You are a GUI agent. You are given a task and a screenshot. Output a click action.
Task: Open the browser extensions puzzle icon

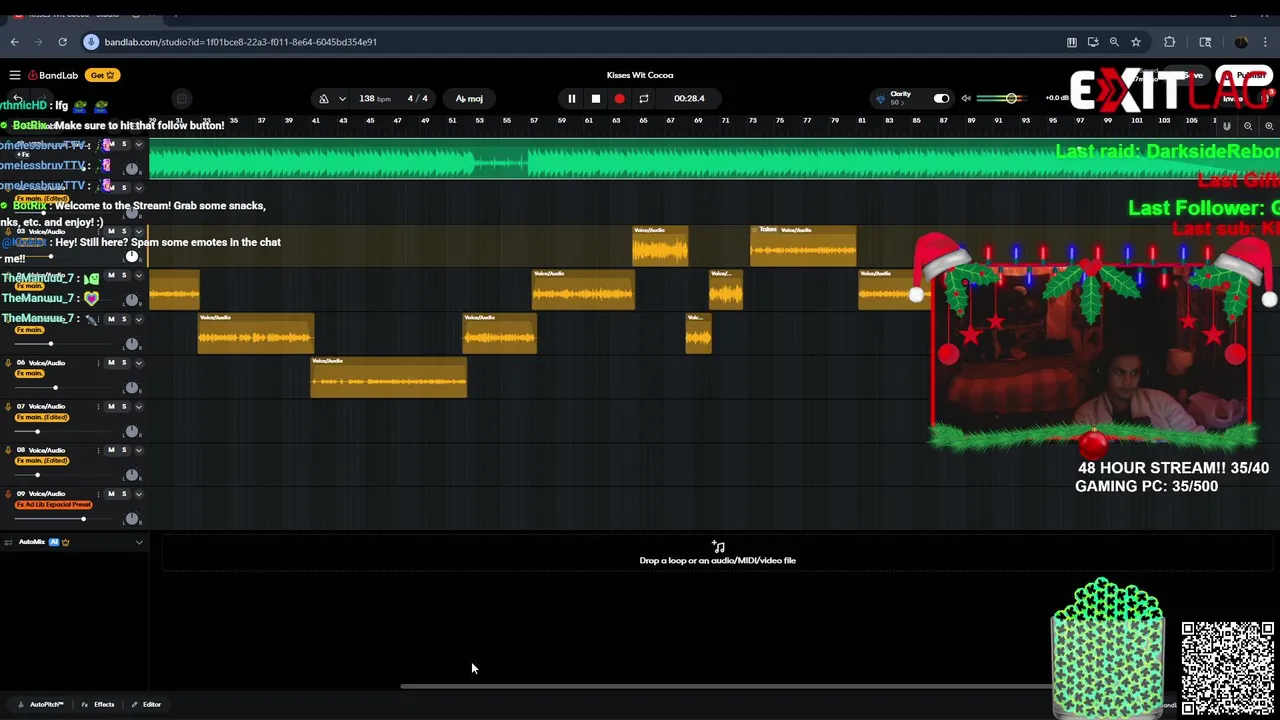[1169, 42]
